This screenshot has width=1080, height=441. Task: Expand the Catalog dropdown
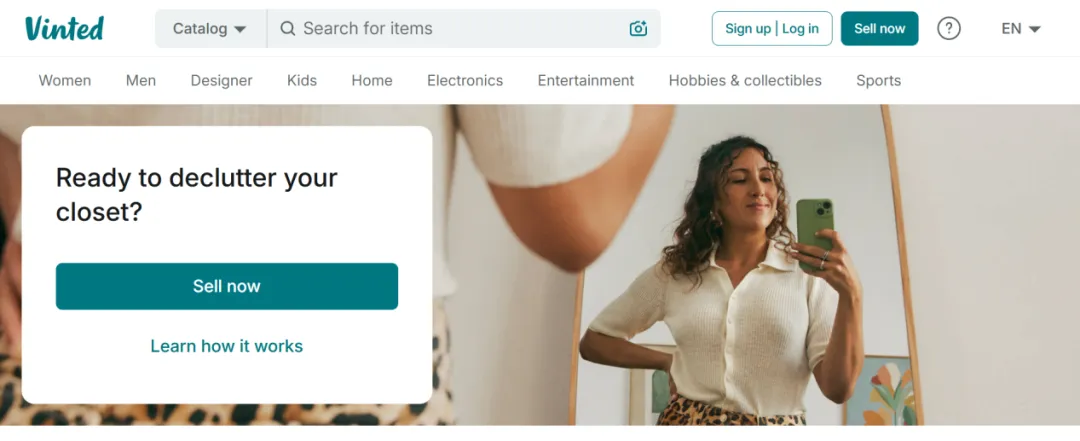pyautogui.click(x=210, y=28)
